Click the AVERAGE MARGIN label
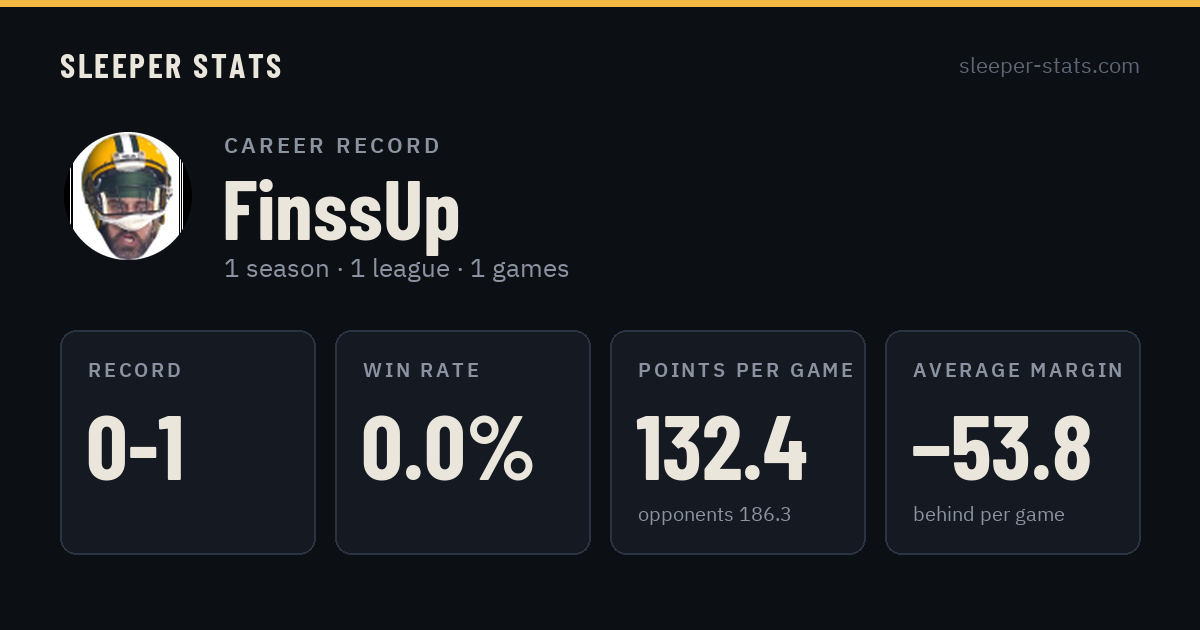Viewport: 1200px width, 630px height. (x=1018, y=370)
